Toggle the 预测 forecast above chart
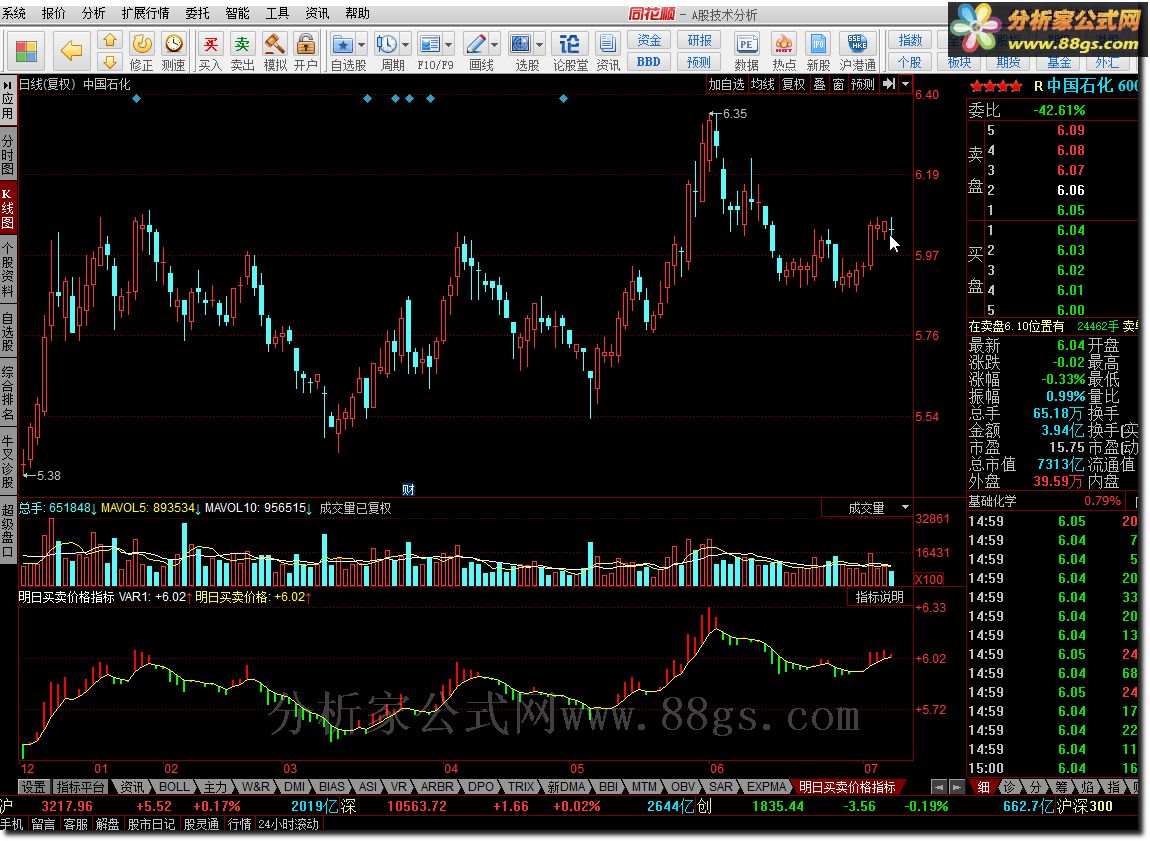1150x841 pixels. pos(862,84)
